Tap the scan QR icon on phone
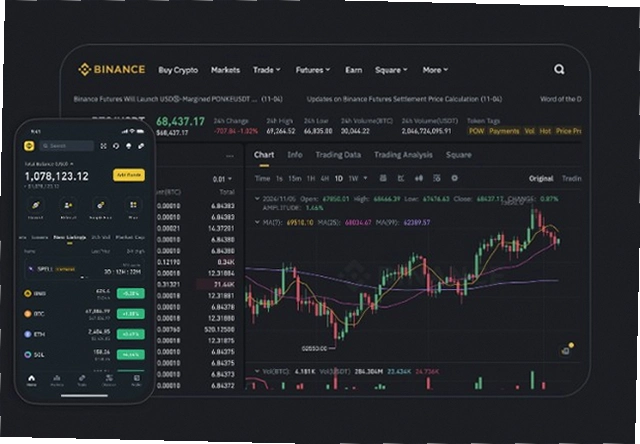640x444 pixels. point(103,146)
